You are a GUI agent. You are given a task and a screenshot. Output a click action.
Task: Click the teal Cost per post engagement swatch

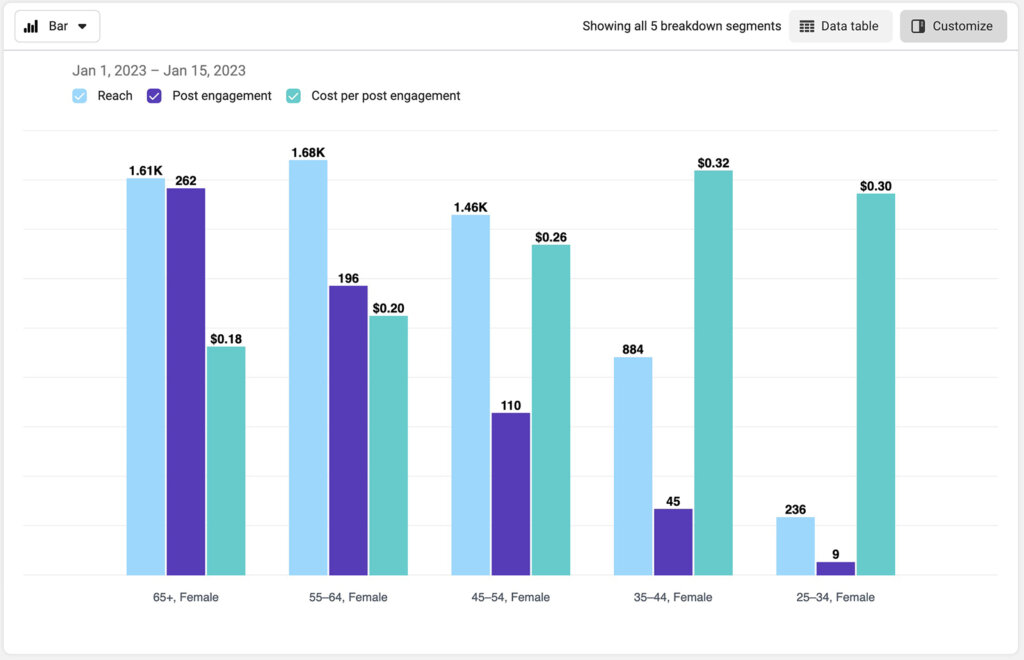click(x=292, y=95)
